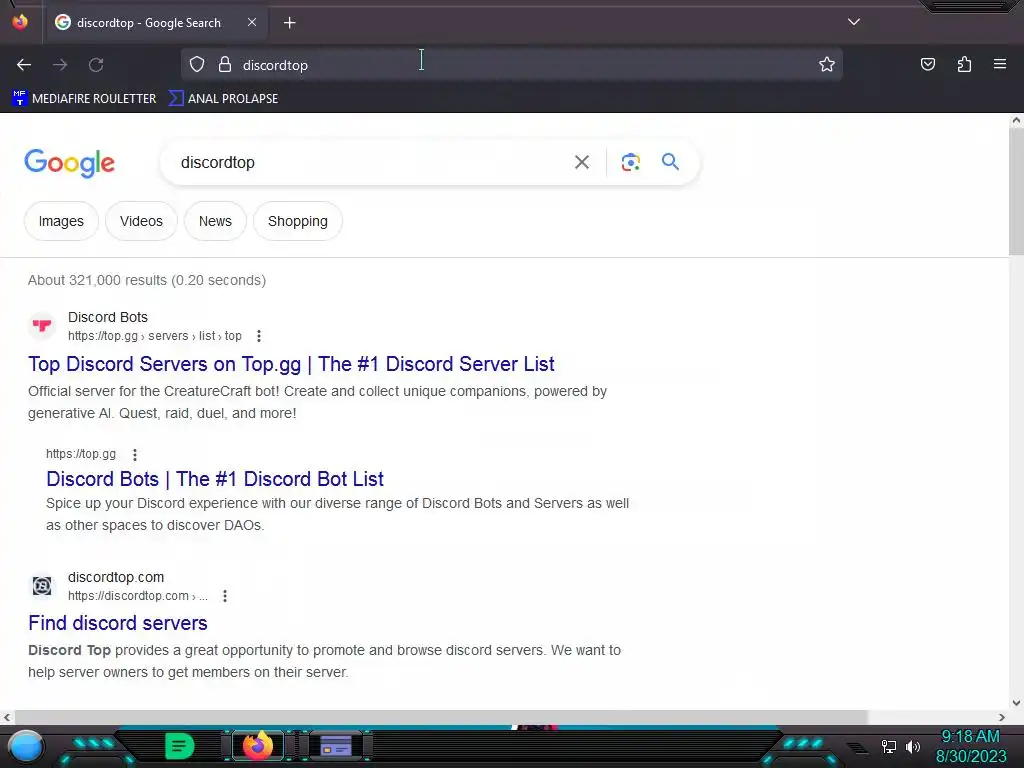Image resolution: width=1024 pixels, height=768 pixels.
Task: Open the green notes app on the taskbar
Action: 180,746
